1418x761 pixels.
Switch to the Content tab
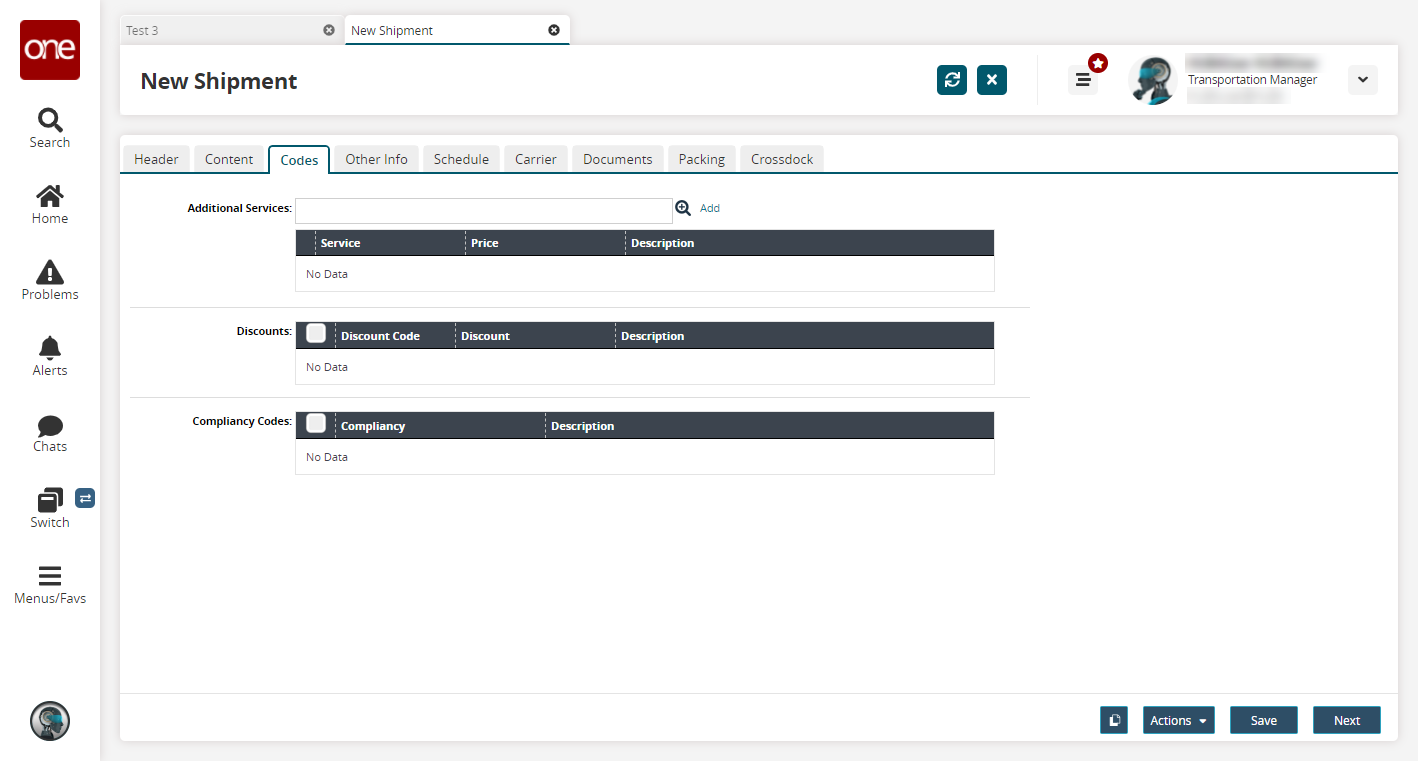229,159
